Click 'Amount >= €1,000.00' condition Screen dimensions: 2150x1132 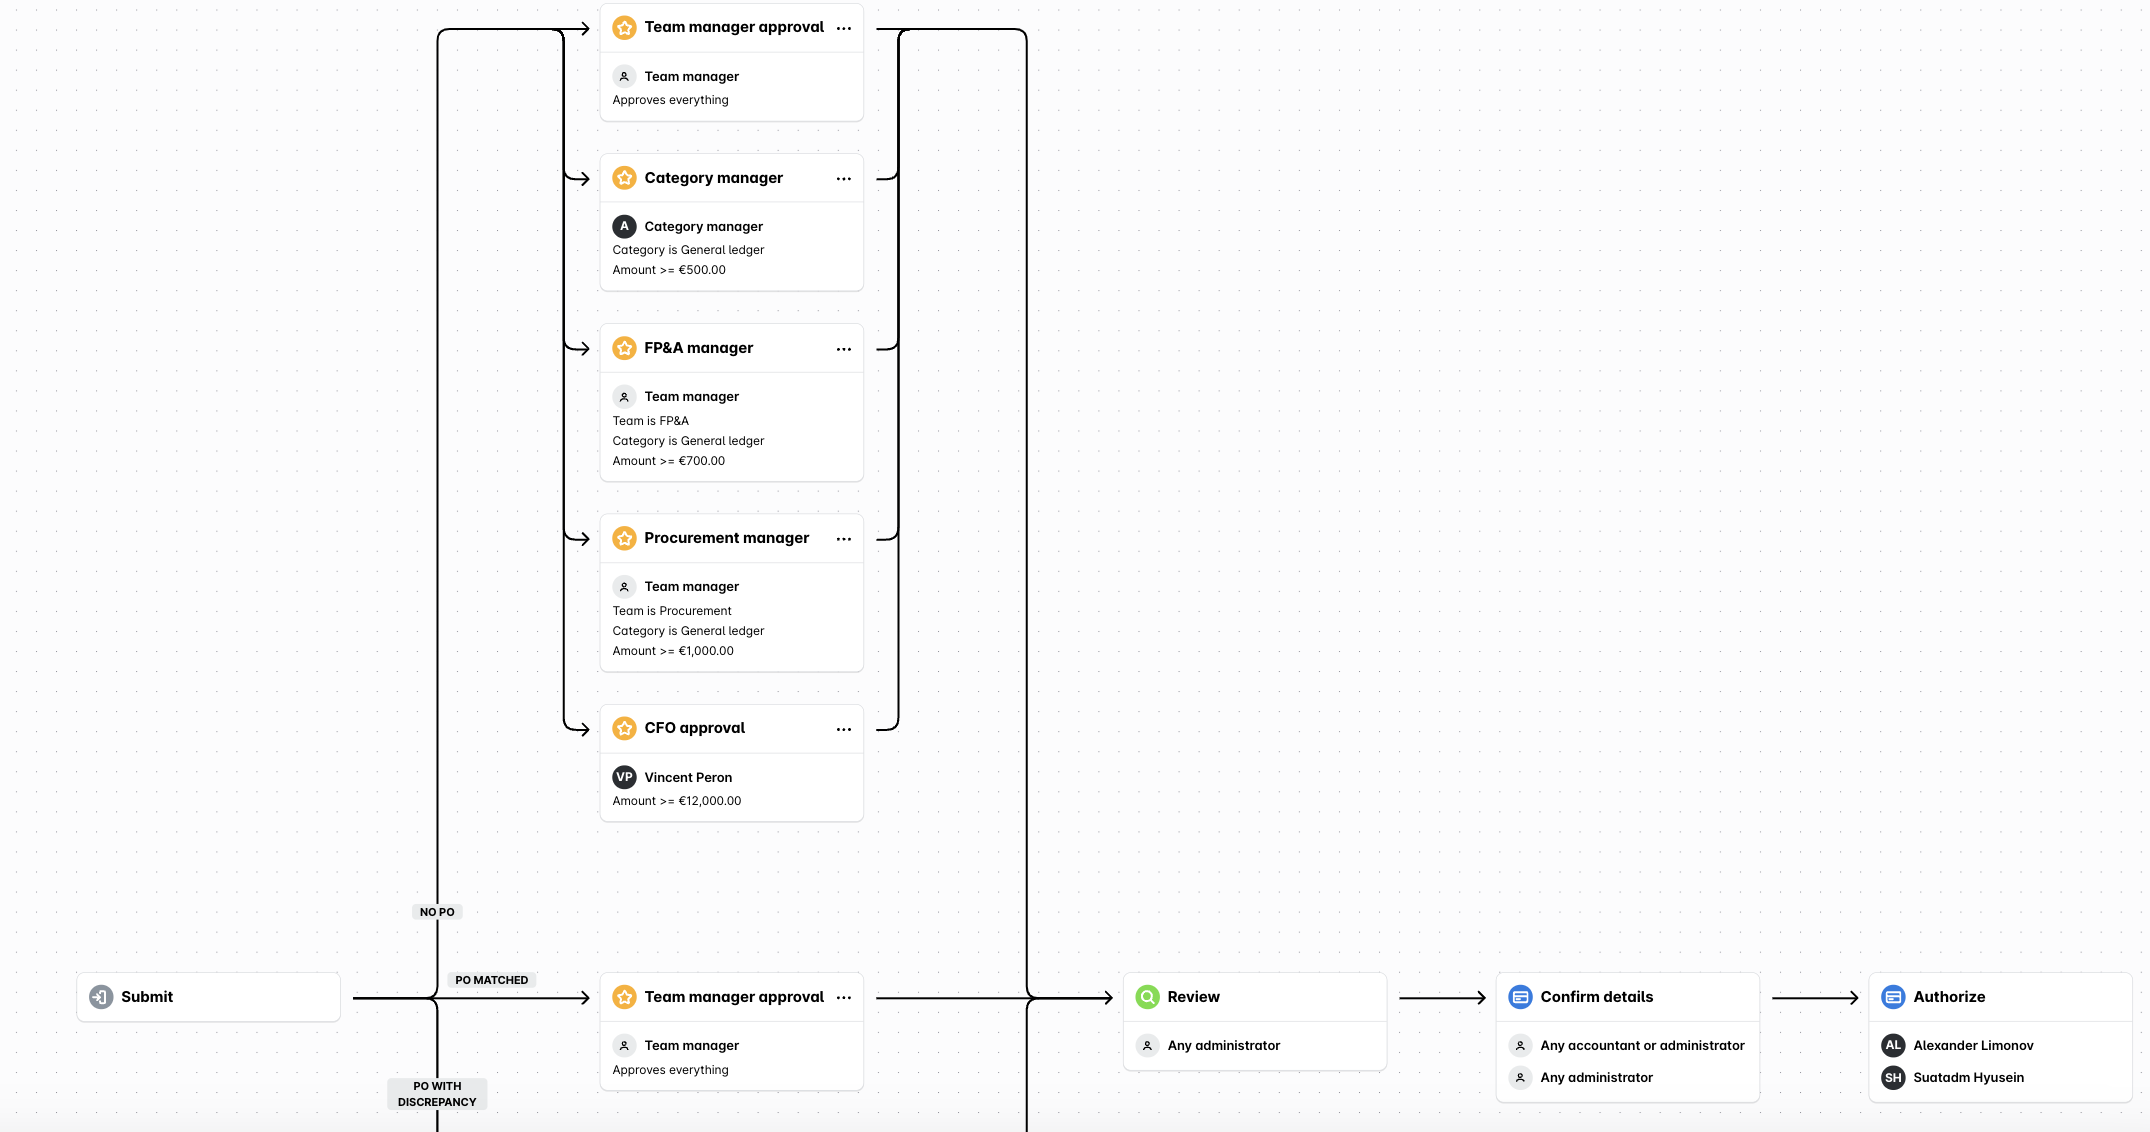pos(673,651)
